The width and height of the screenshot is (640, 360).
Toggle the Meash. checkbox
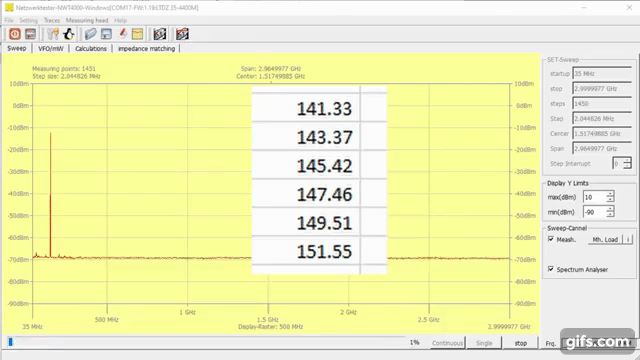point(551,239)
